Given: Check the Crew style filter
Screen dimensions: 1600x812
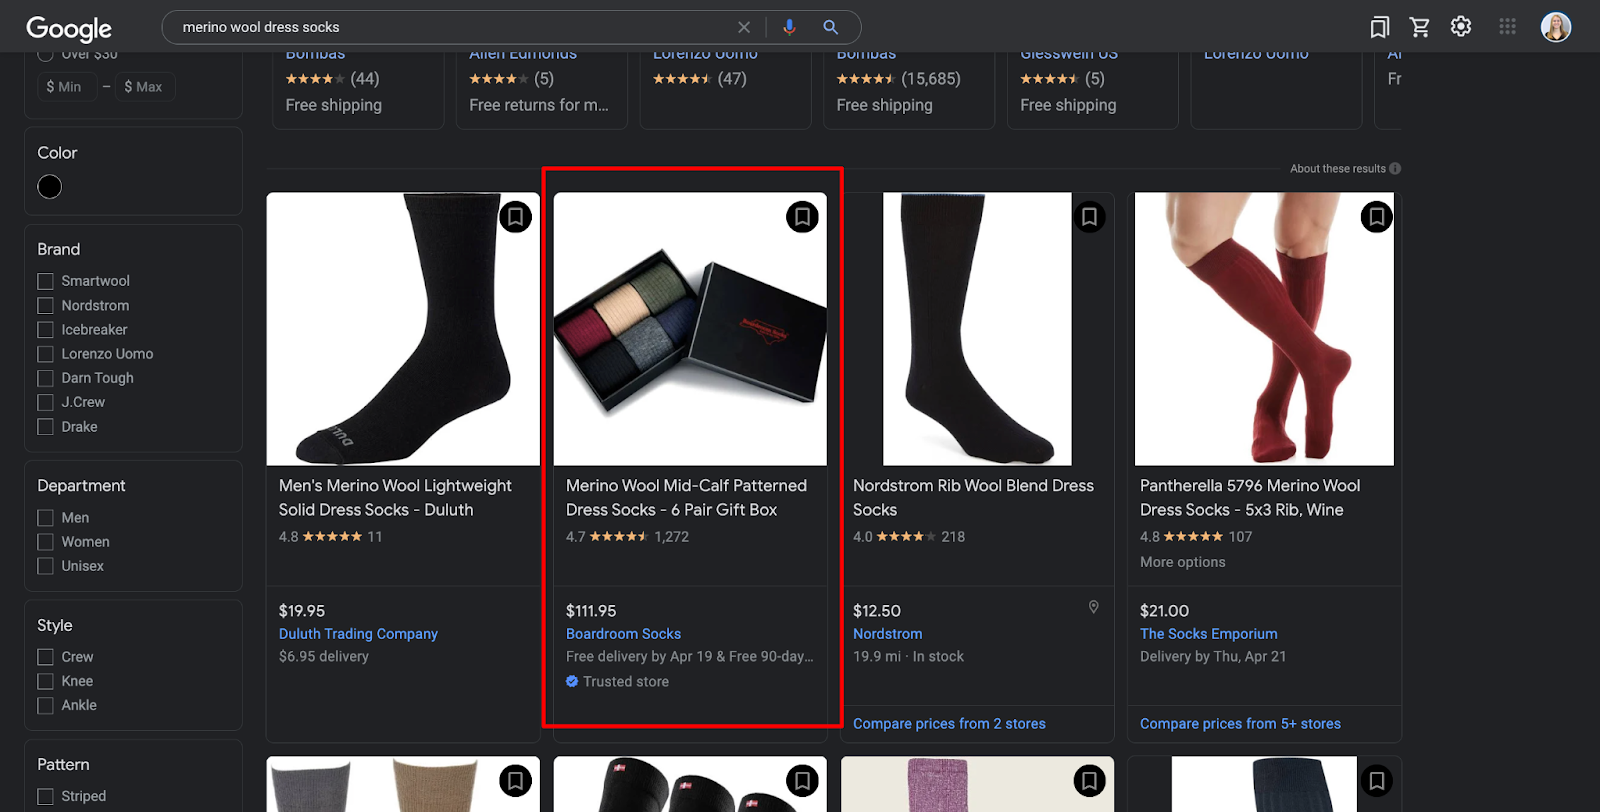Looking at the screenshot, I should [x=45, y=657].
